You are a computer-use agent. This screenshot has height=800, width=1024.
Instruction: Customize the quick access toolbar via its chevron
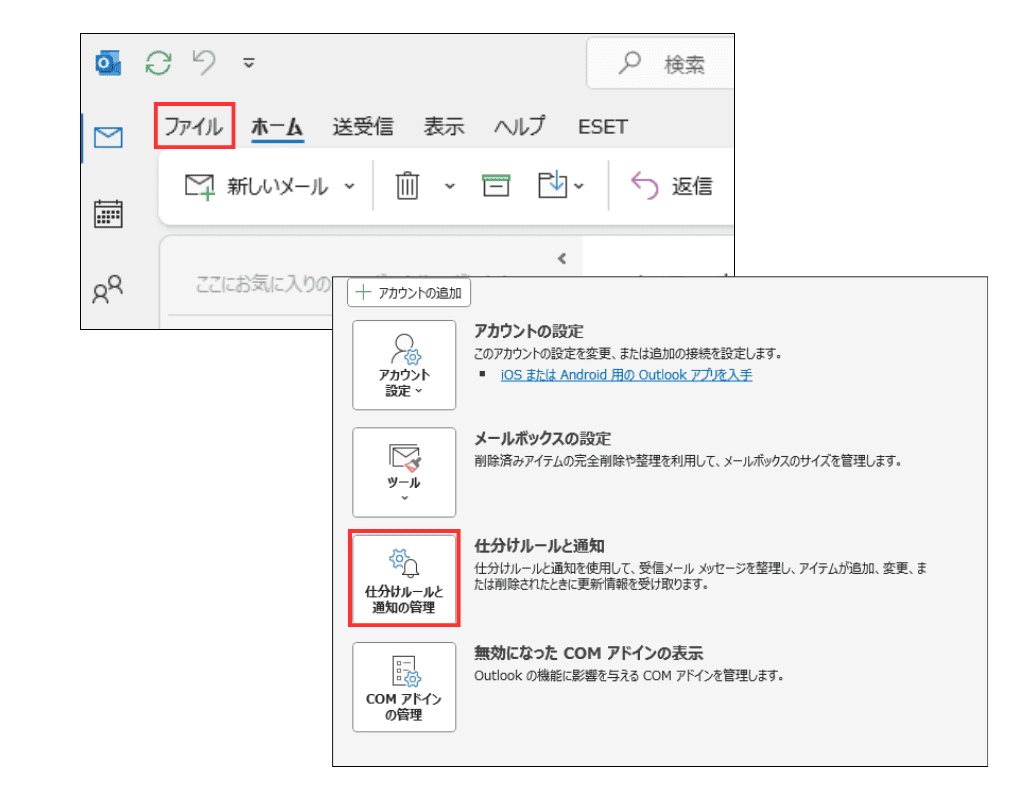pos(247,62)
